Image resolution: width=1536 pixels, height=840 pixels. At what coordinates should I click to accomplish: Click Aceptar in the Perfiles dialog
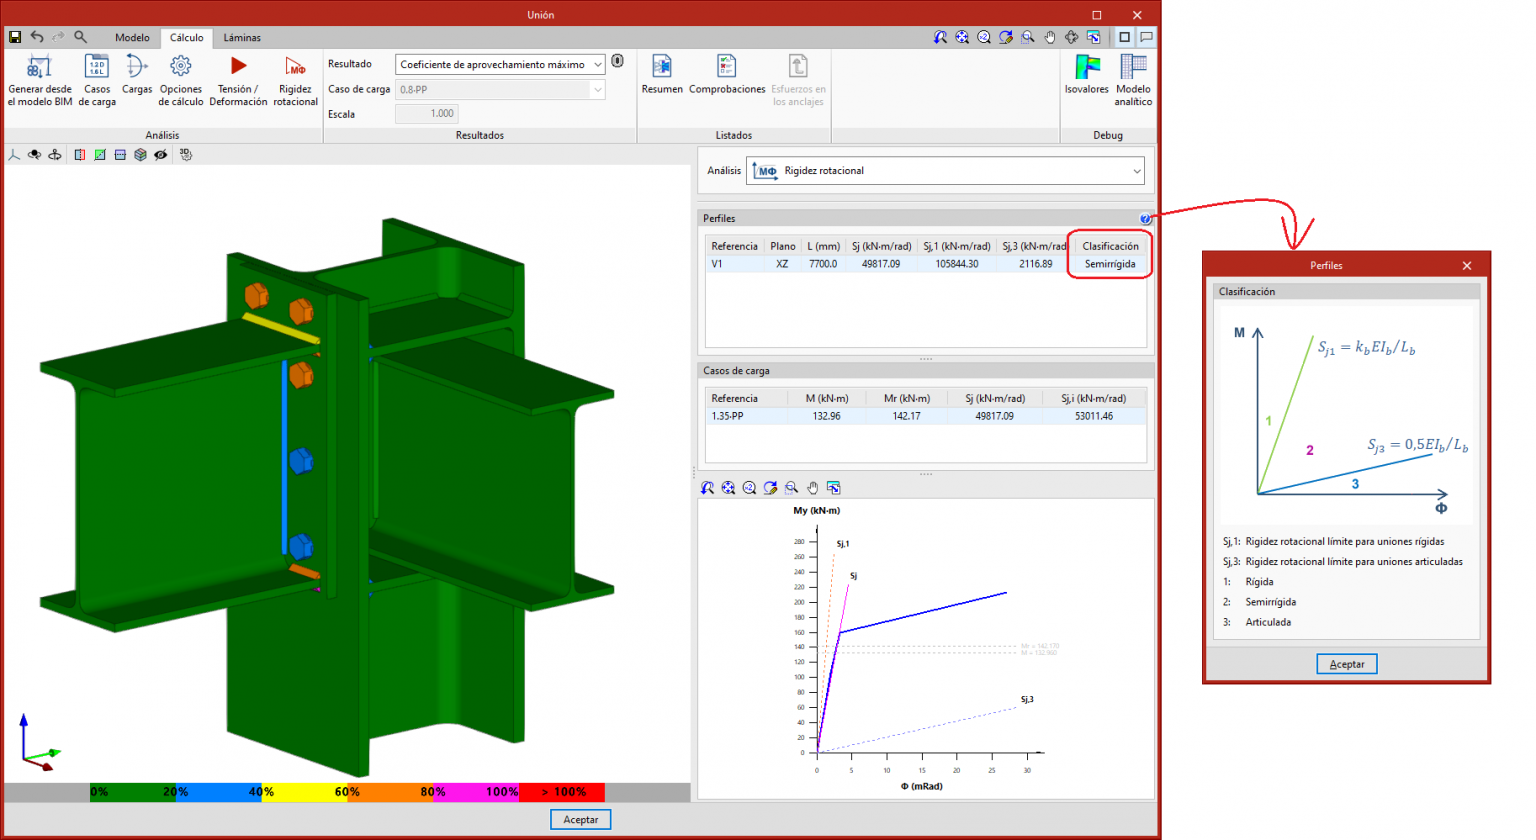pyautogui.click(x=1346, y=664)
